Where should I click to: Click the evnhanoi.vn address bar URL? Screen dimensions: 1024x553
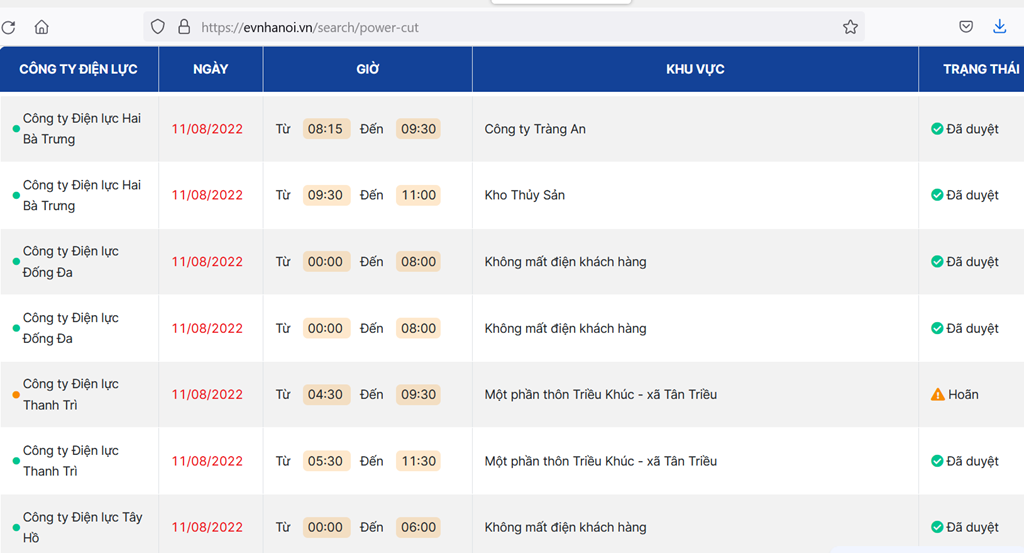point(310,27)
